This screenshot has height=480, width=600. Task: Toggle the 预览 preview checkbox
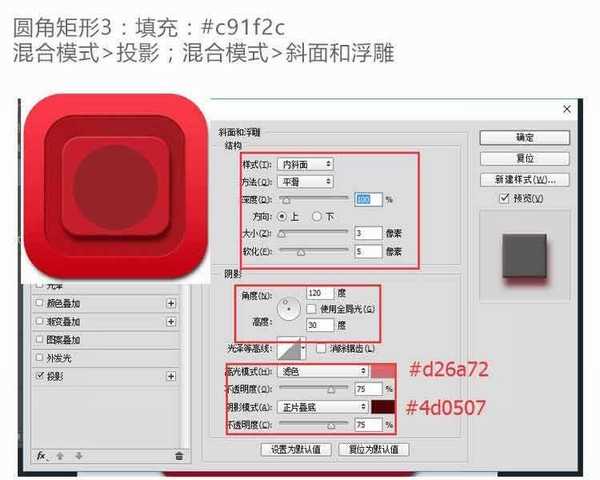coord(505,199)
